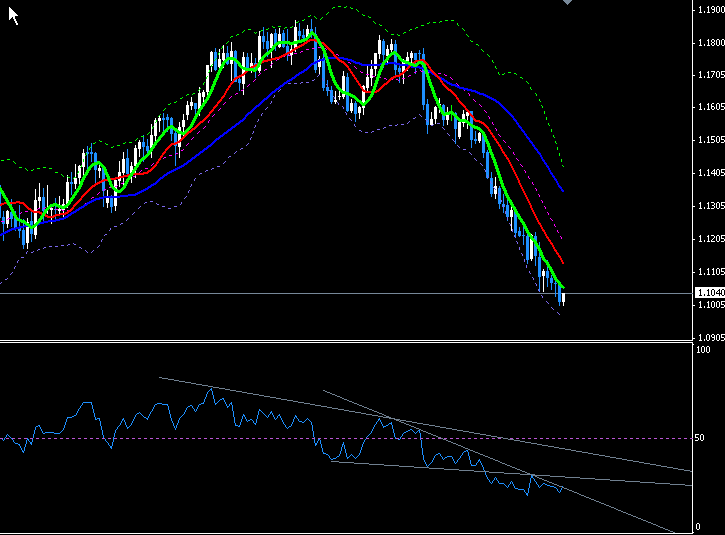The width and height of the screenshot is (725, 535).
Task: Click the 1.1205 price scale value
Action: point(708,239)
